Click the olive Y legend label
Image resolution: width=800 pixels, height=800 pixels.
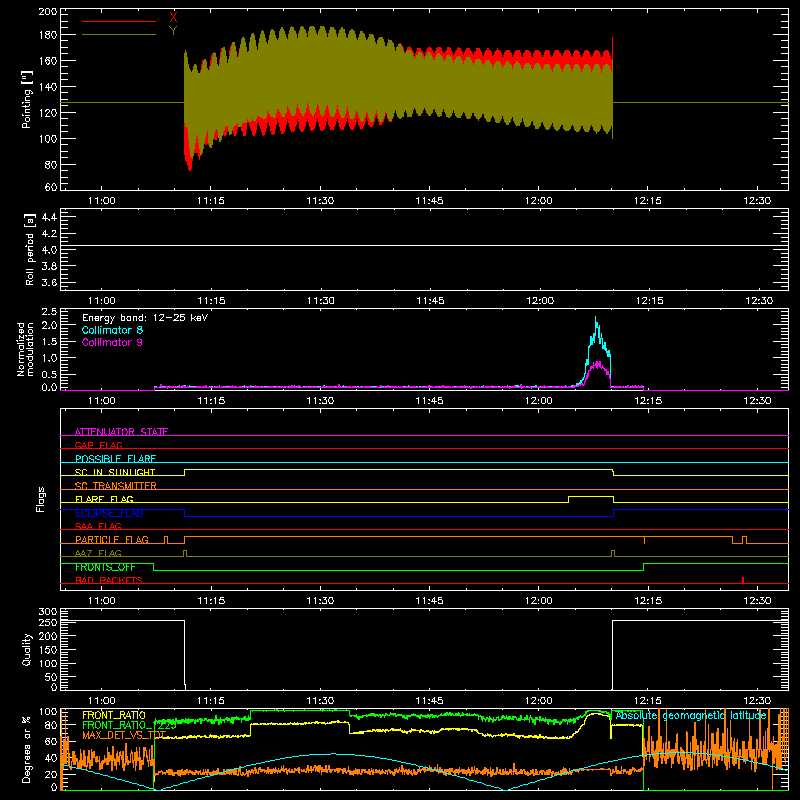point(173,31)
